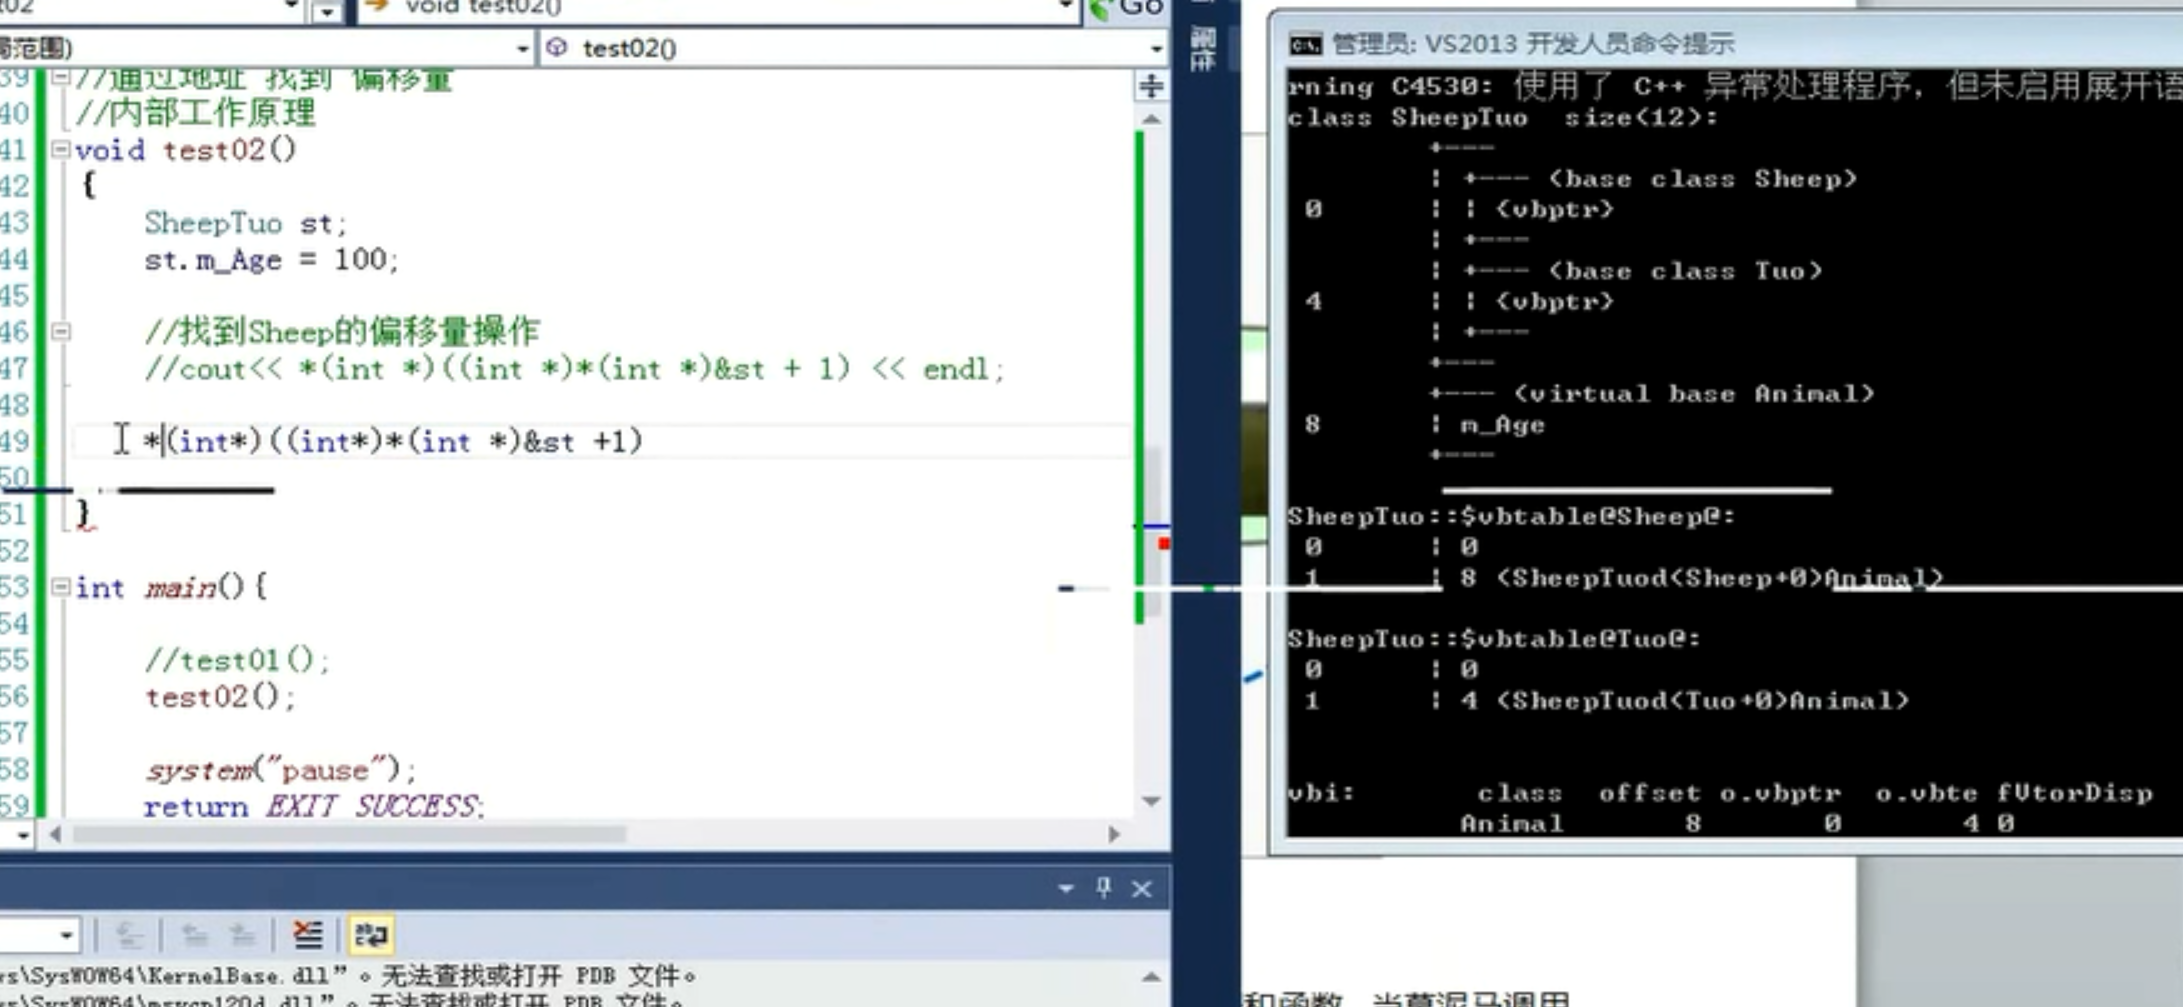Viewport: 2183px width, 1007px height.
Task: Click the KernelBase.dll output message line
Action: [347, 975]
